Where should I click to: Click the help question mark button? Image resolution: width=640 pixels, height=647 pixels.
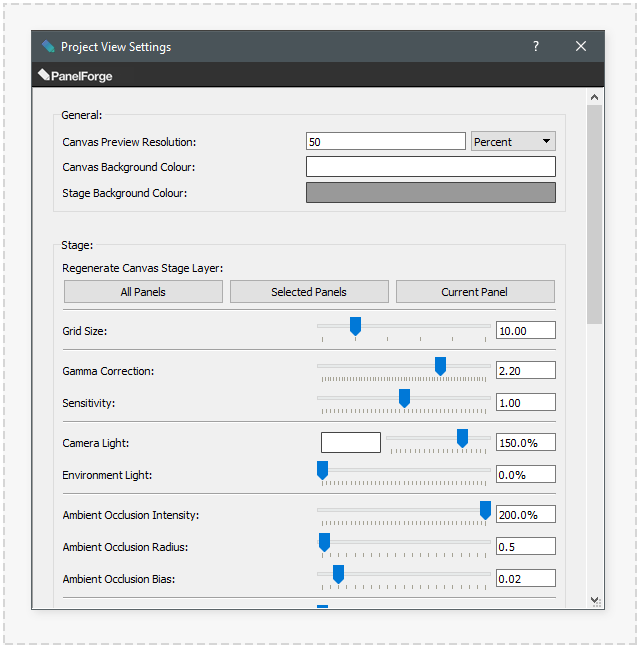[536, 47]
